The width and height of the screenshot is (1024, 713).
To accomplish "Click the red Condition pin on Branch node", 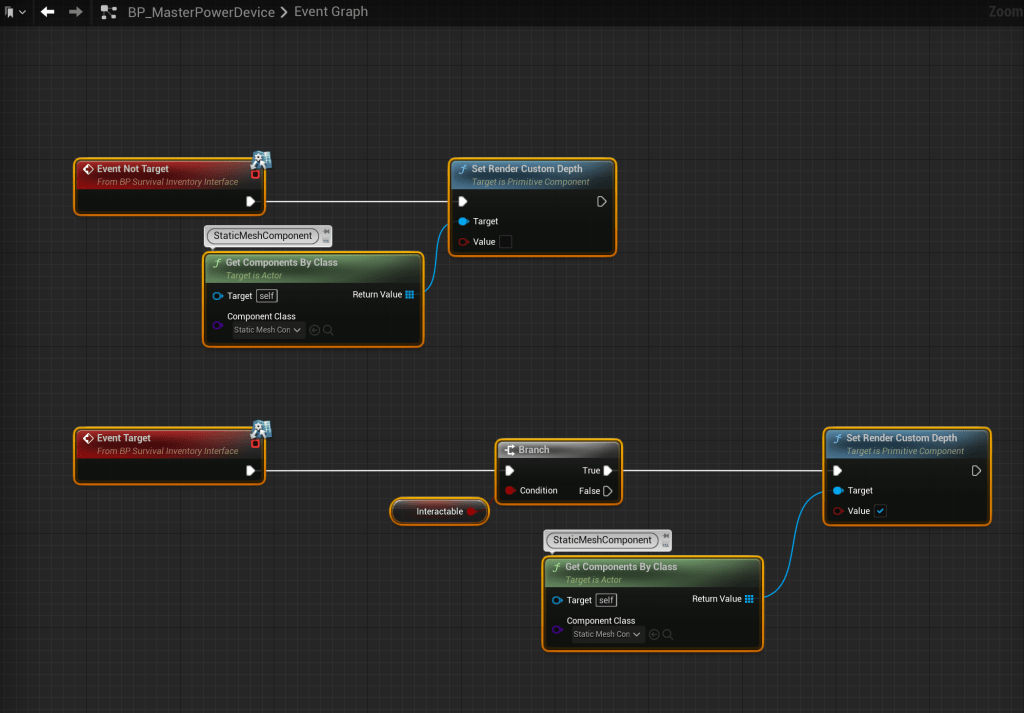I will (x=510, y=491).
